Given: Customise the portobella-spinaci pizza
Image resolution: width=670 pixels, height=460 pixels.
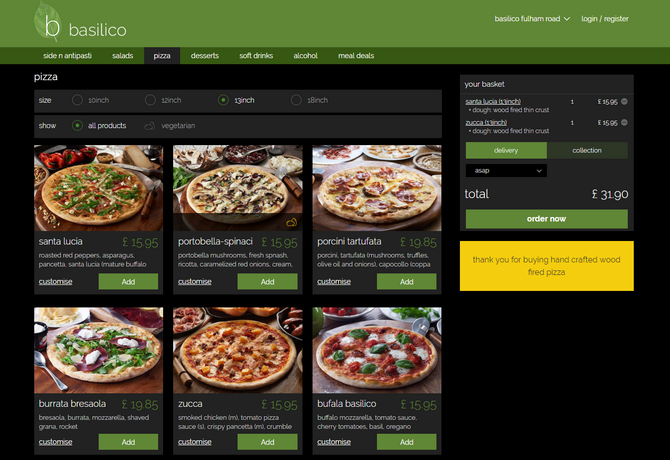Looking at the screenshot, I should (x=195, y=281).
